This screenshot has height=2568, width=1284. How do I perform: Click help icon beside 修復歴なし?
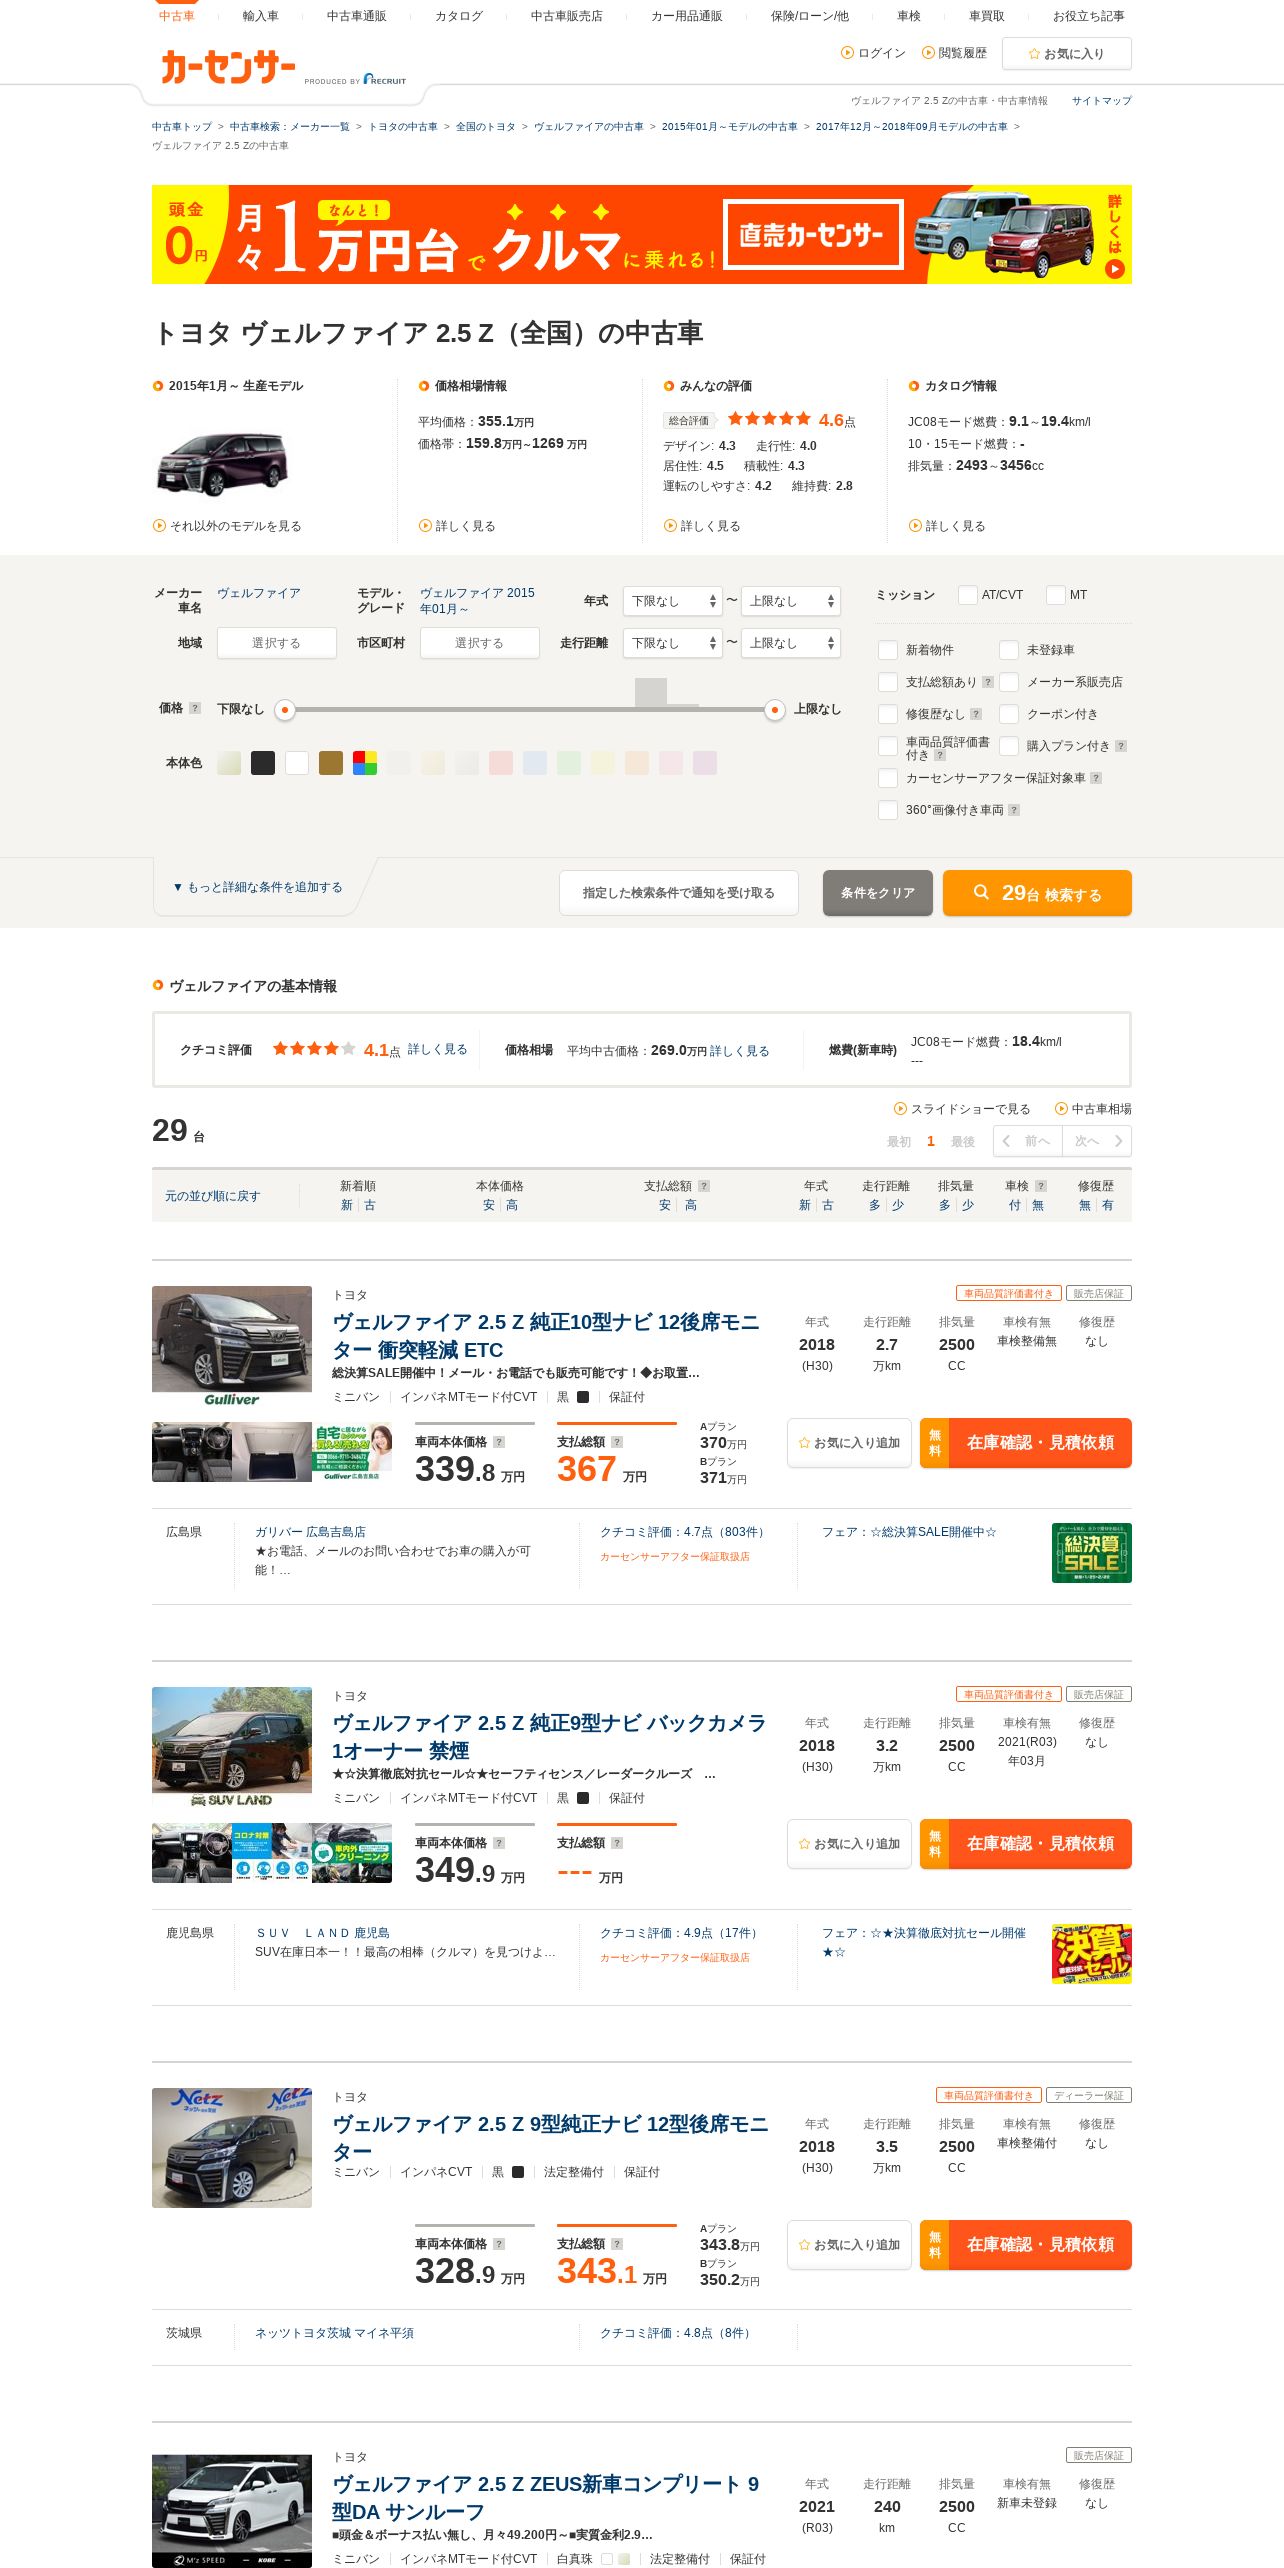976,714
